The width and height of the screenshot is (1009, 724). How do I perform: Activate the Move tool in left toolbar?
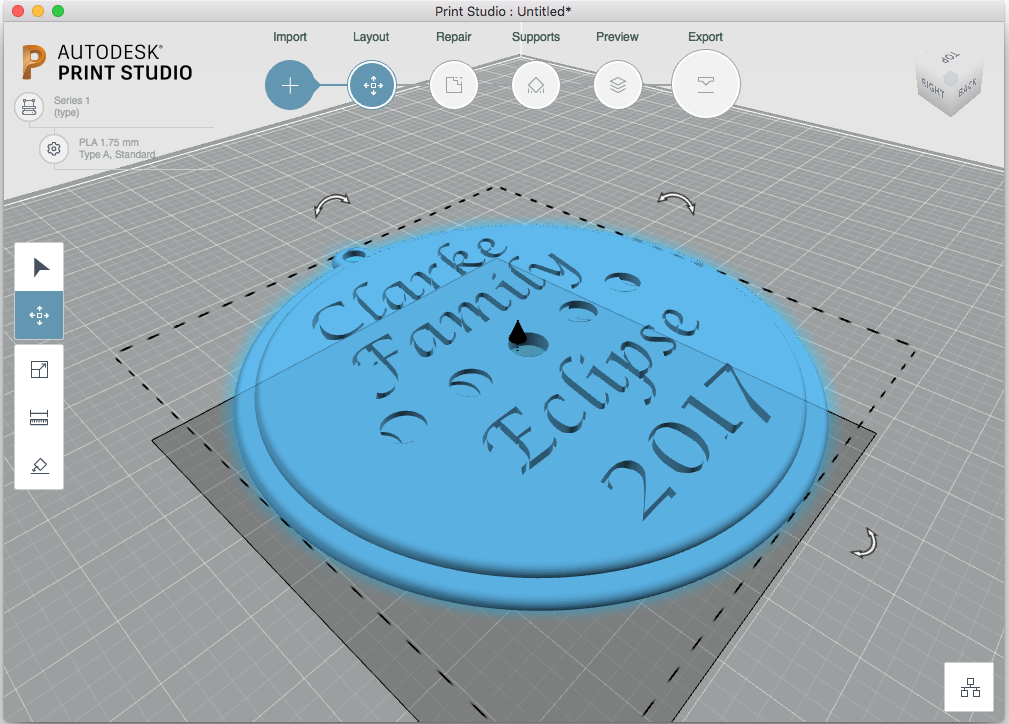tap(39, 315)
